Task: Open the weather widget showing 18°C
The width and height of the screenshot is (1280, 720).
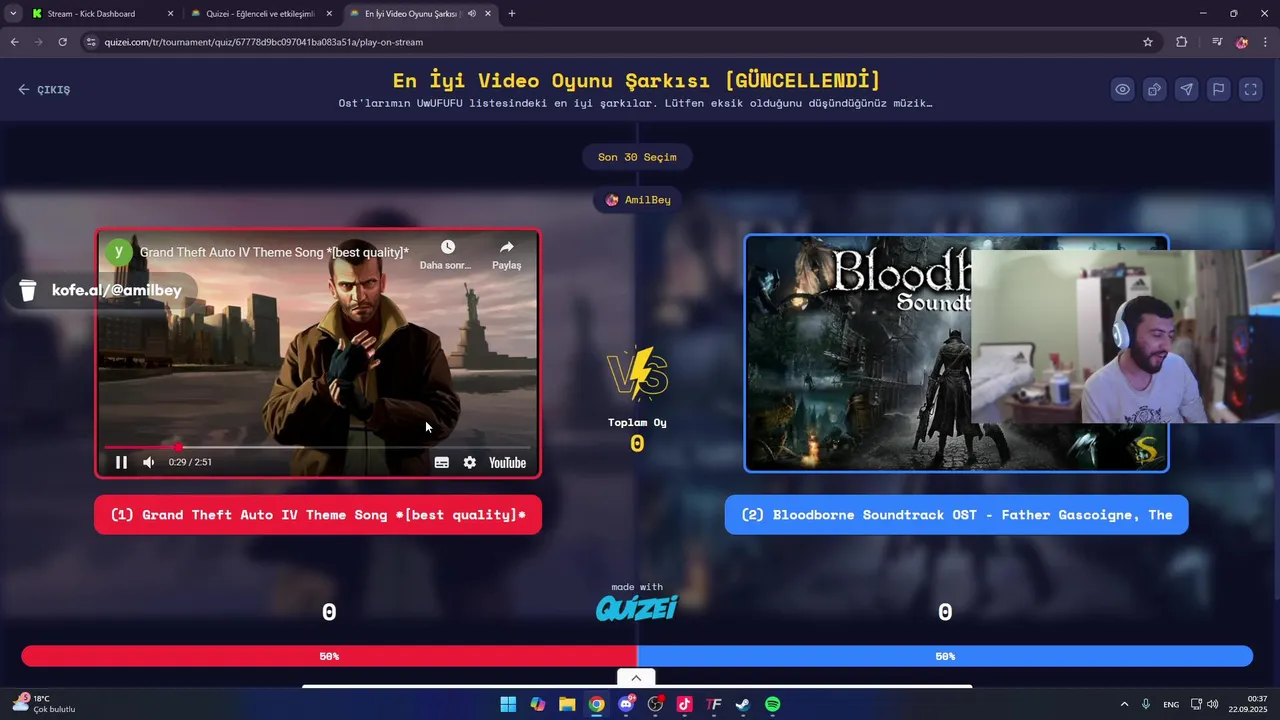Action: [x=44, y=704]
